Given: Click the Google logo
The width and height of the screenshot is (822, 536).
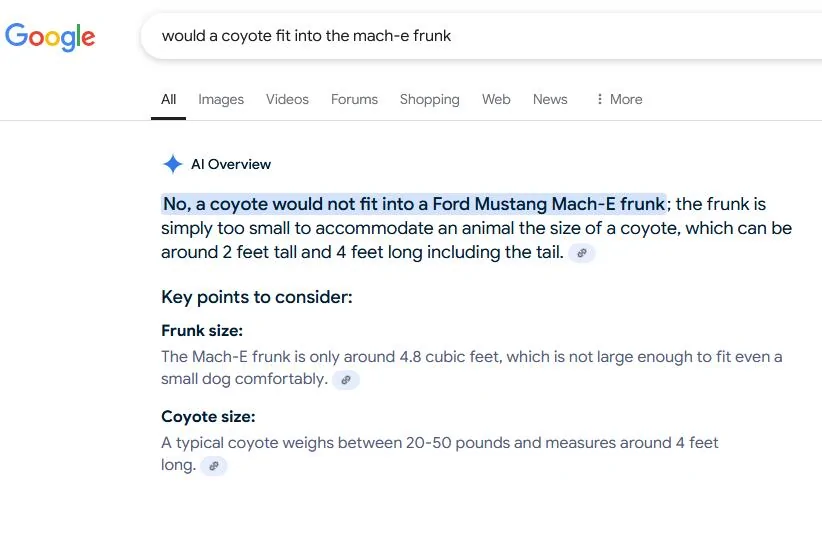Looking at the screenshot, I should pos(50,37).
